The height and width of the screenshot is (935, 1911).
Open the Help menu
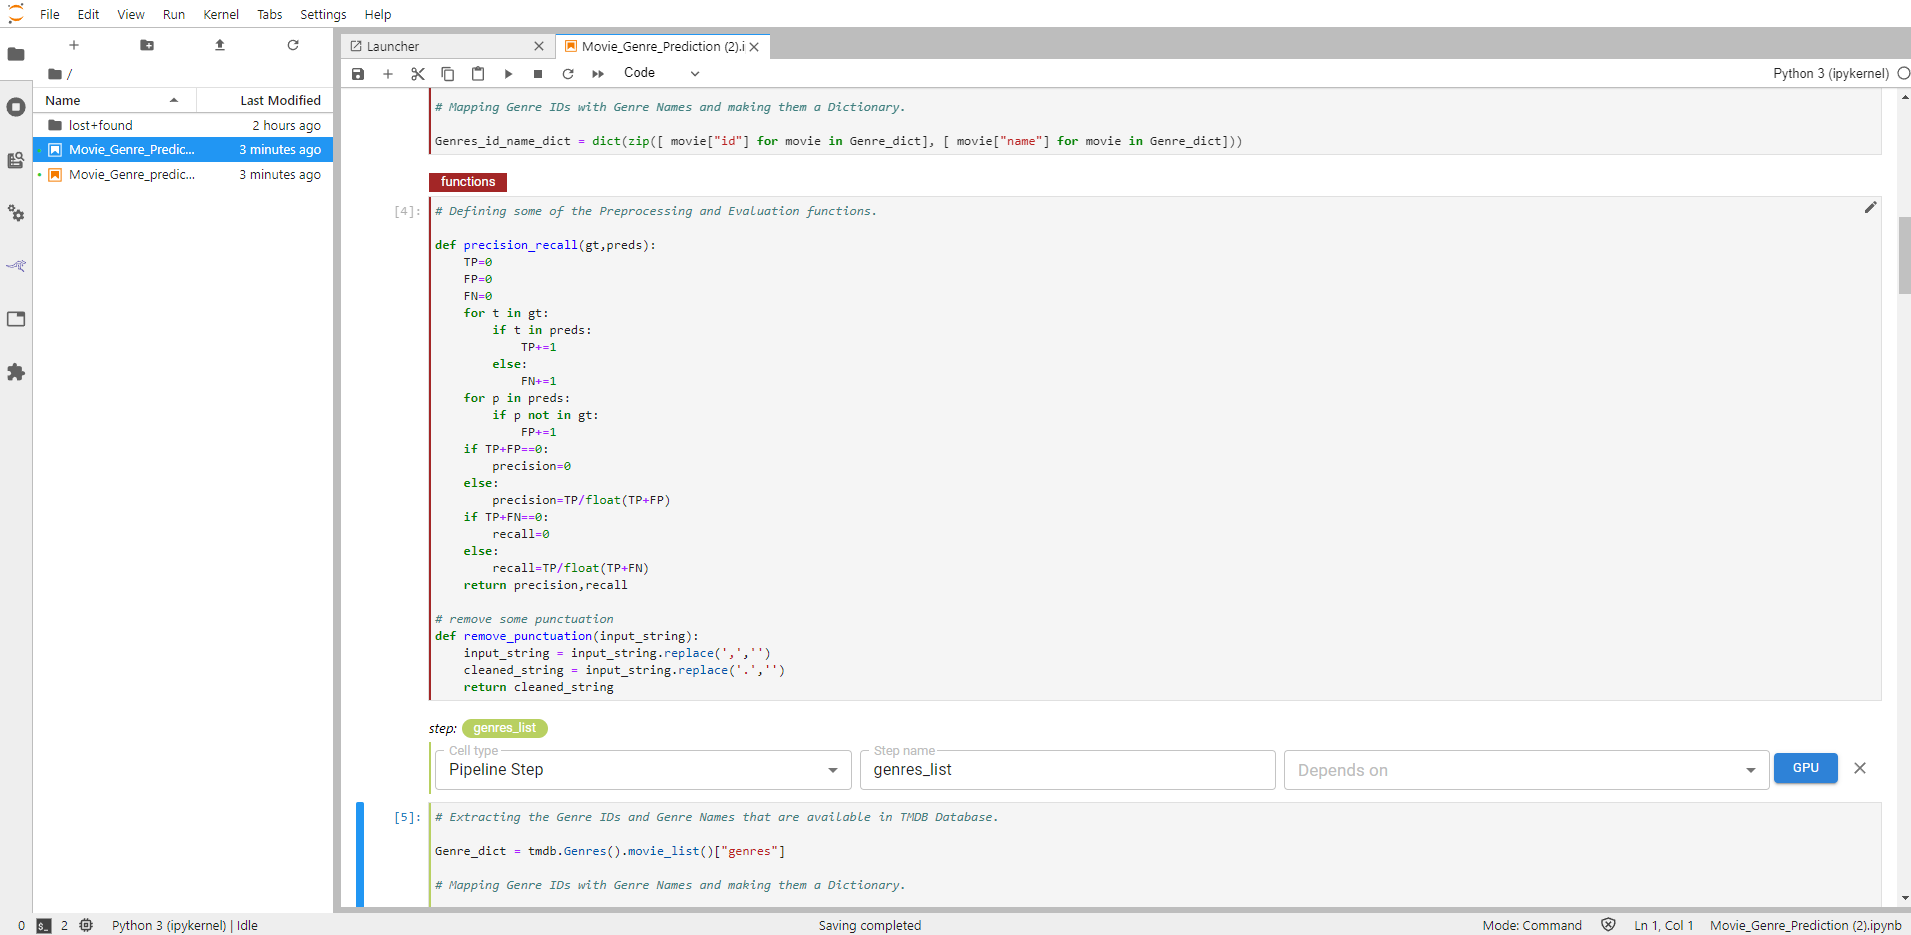point(378,14)
